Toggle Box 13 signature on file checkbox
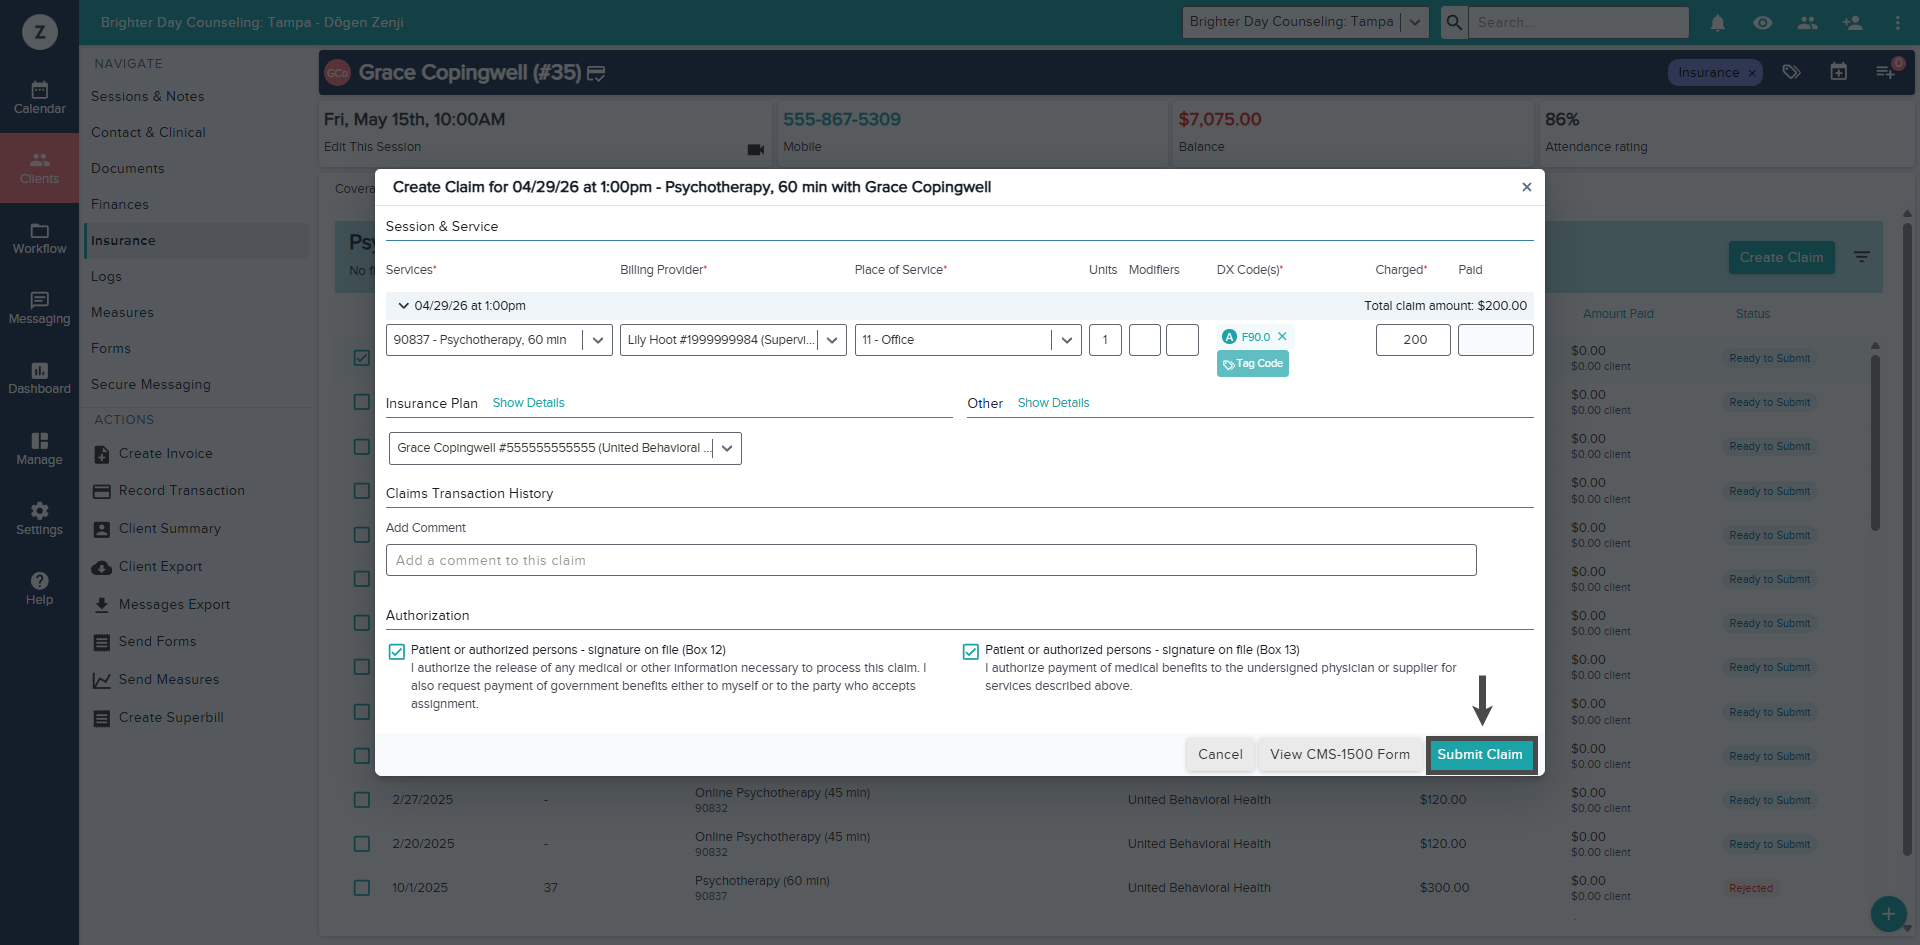The height and width of the screenshot is (945, 1920). coord(971,652)
